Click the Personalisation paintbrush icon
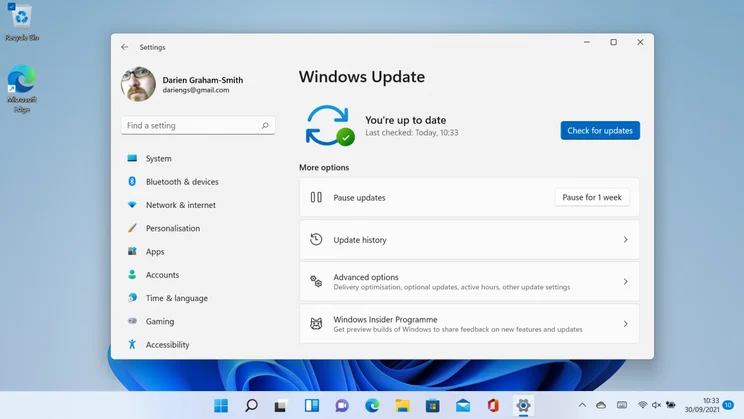 (132, 228)
